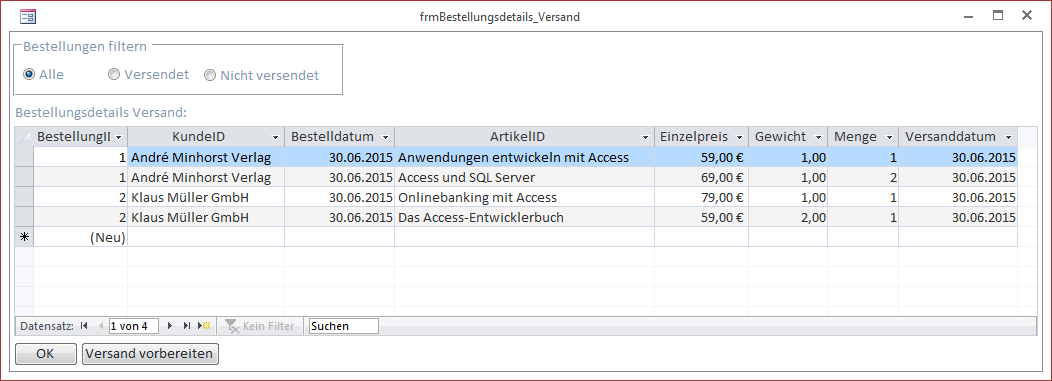Image resolution: width=1052 pixels, height=381 pixels.
Task: Open Menge column filter dropdown
Action: [x=890, y=137]
